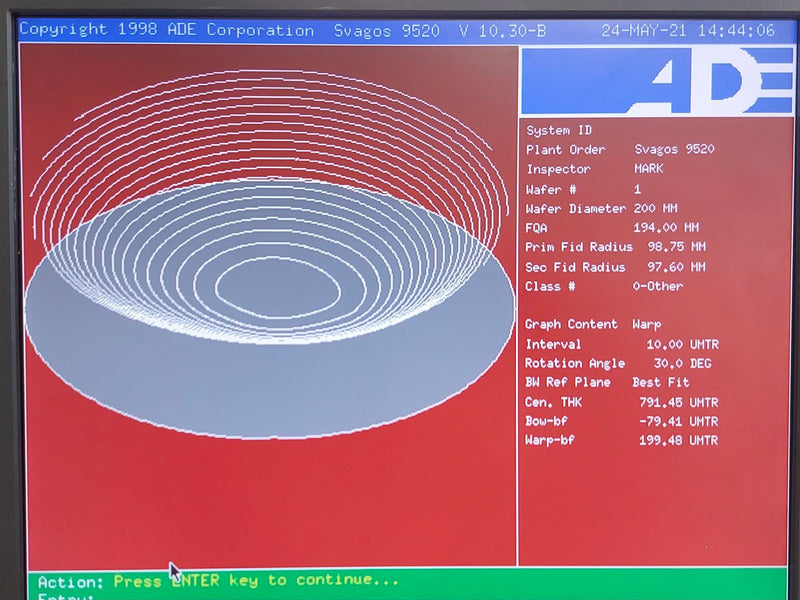Click BW Ref Plane value "Best Fit"
The image size is (800, 600).
661,382
